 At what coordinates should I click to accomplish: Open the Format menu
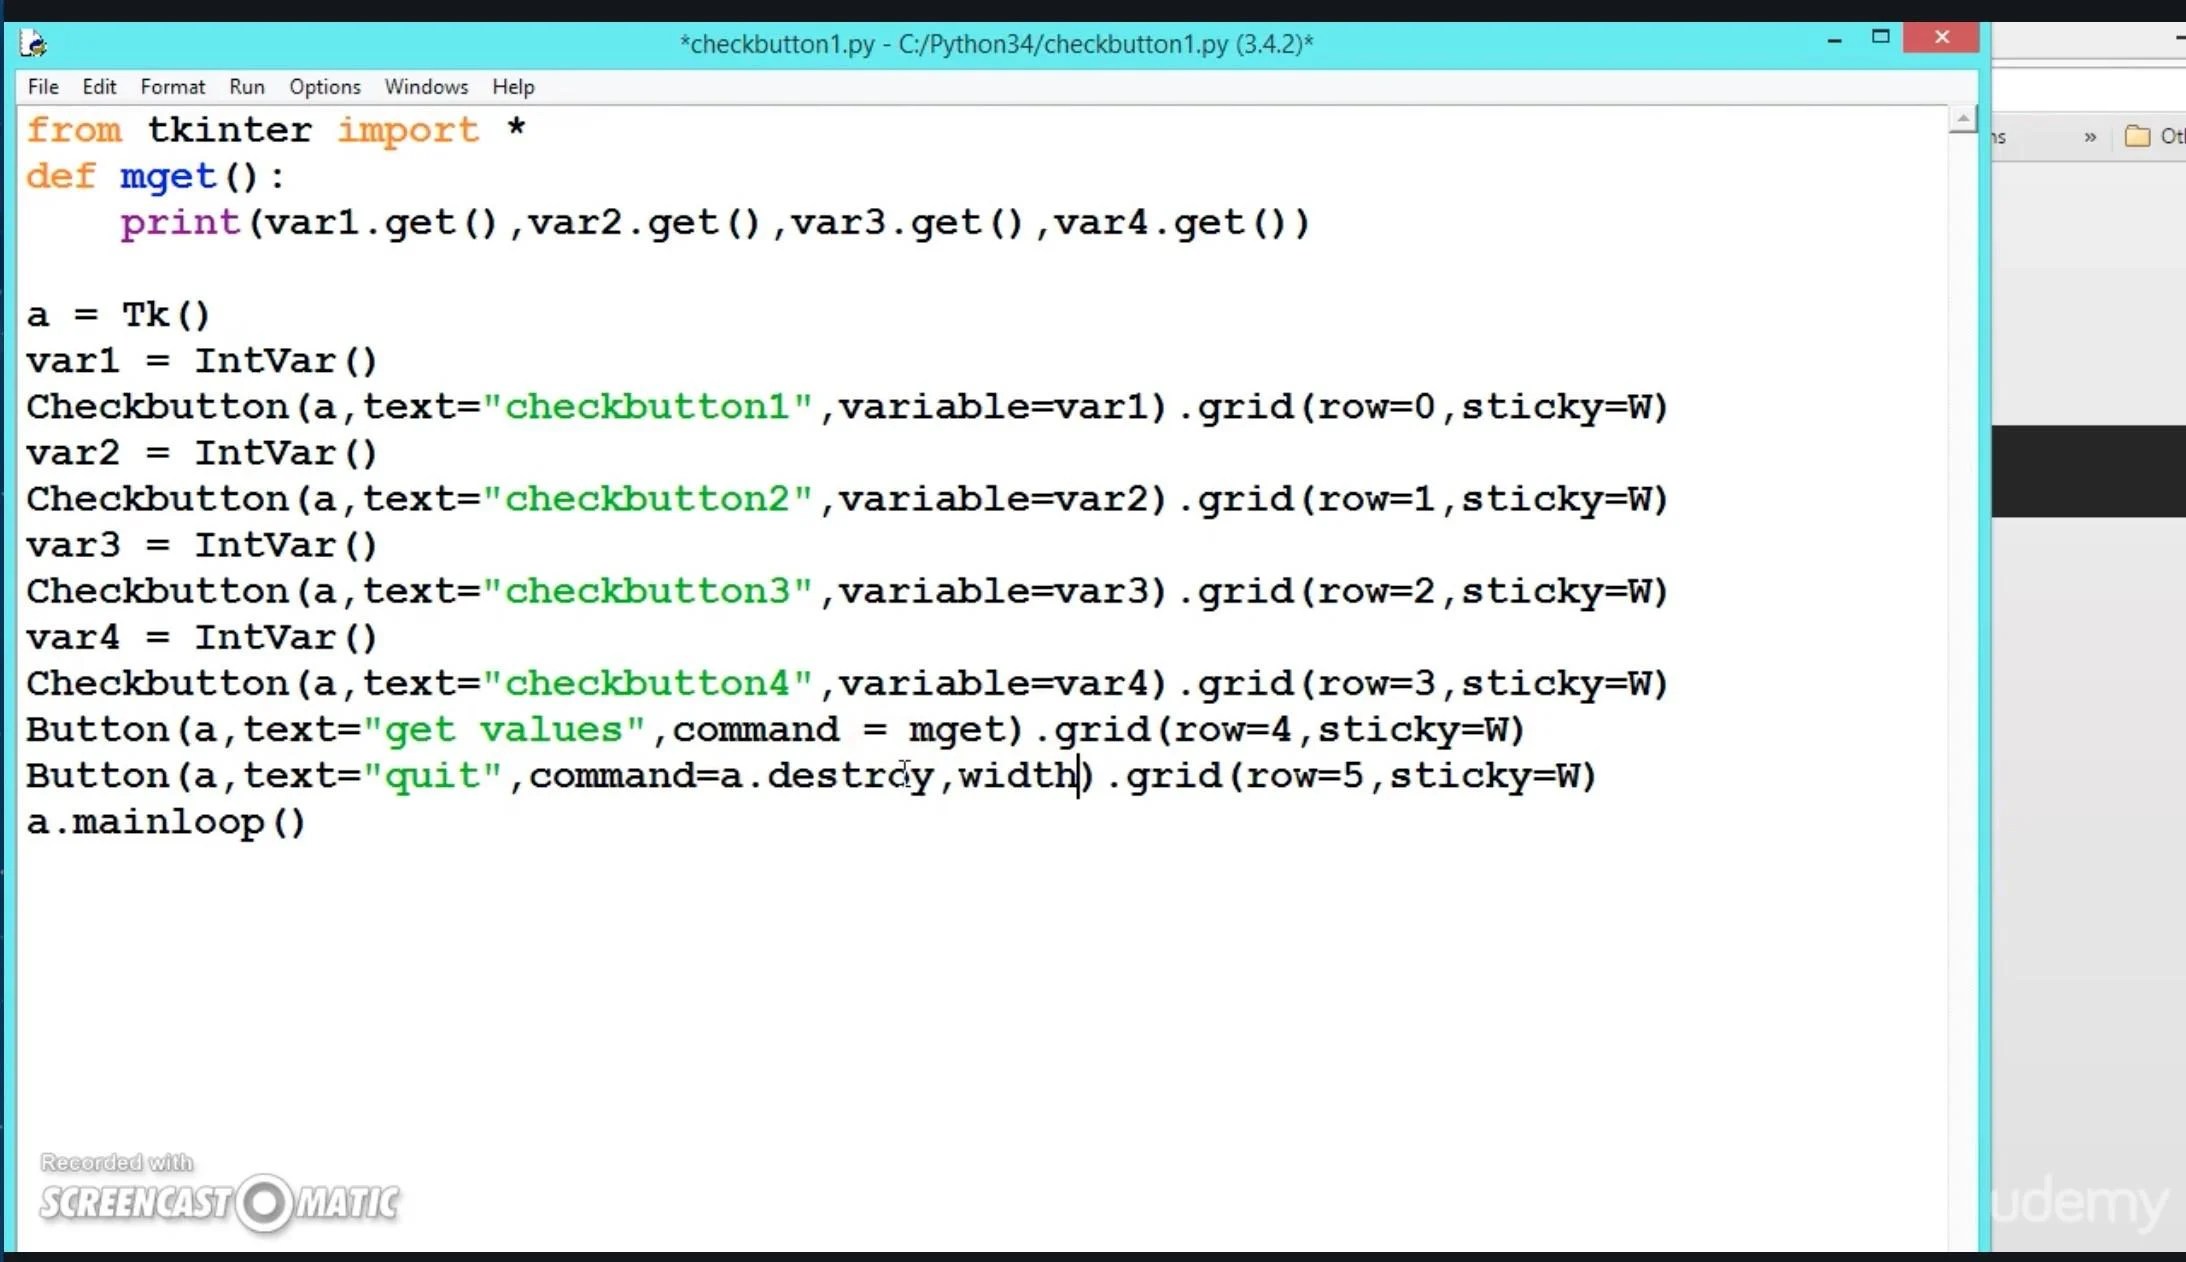(x=172, y=87)
